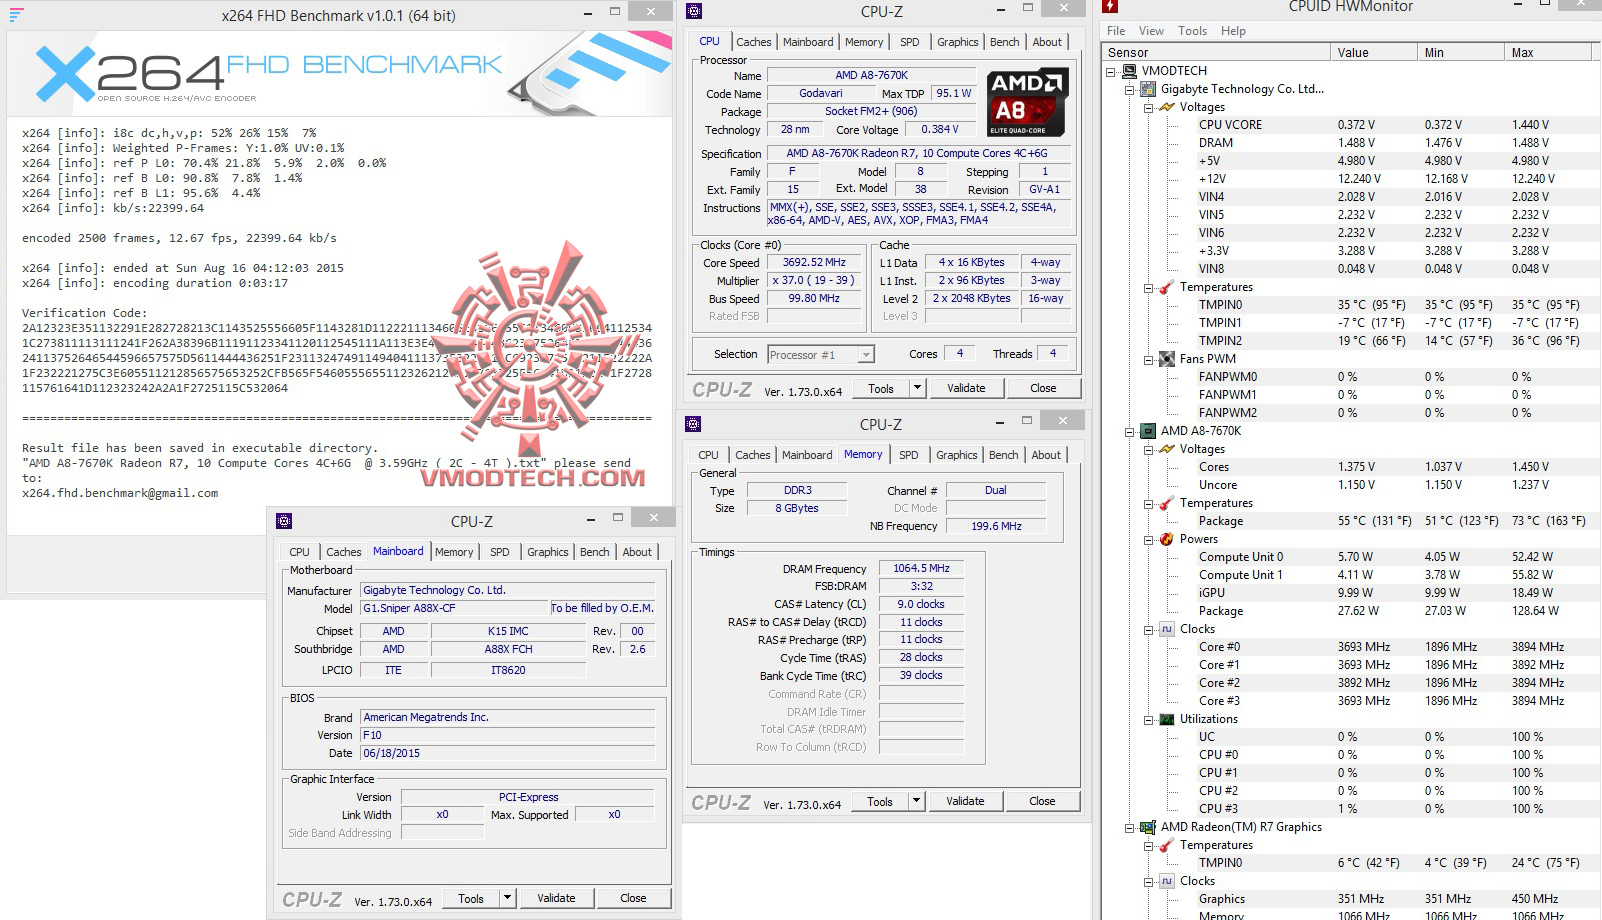This screenshot has height=920, width=1602.
Task: Open the Tools dropdown arrow in the CPU-Z Memory window
Action: coord(916,801)
